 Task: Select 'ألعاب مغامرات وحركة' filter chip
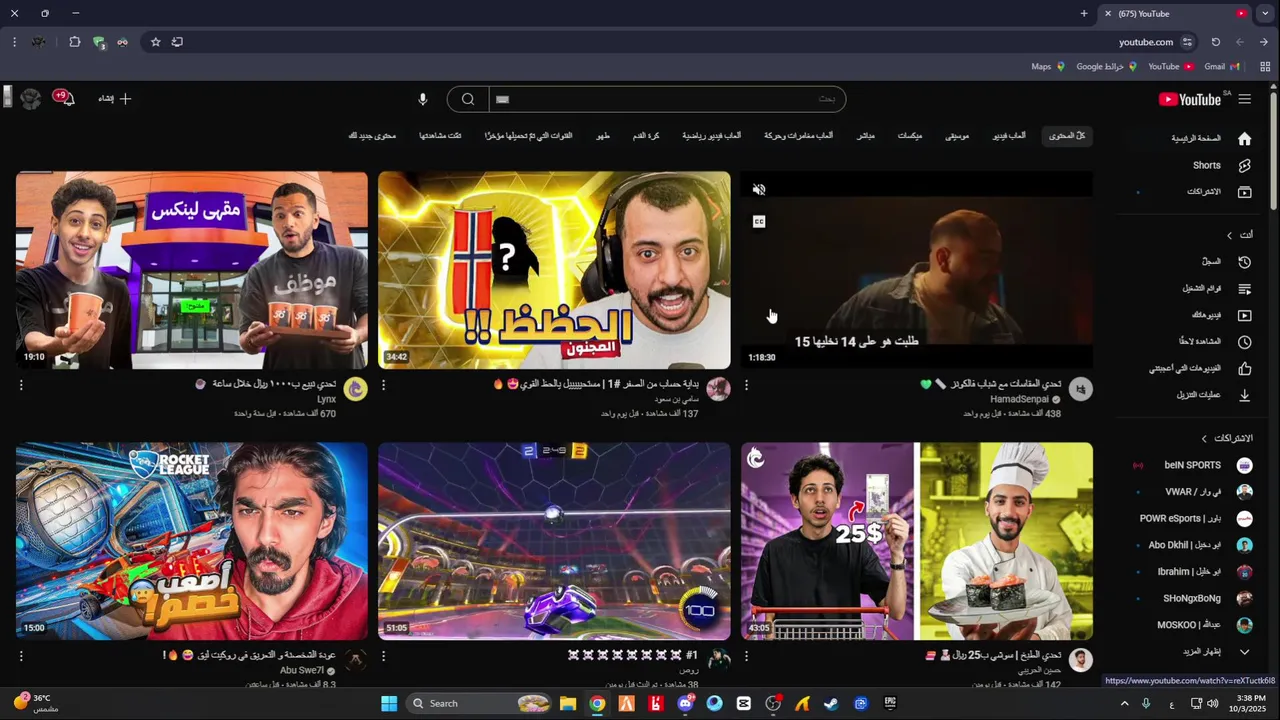pyautogui.click(x=799, y=136)
